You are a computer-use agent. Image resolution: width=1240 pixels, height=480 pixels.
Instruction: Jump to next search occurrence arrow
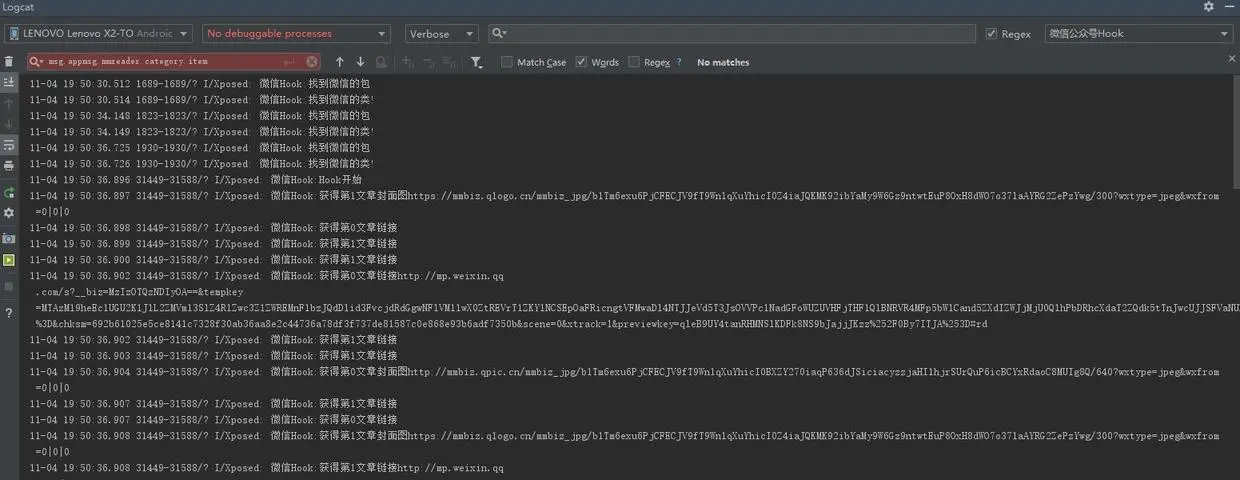pos(360,62)
